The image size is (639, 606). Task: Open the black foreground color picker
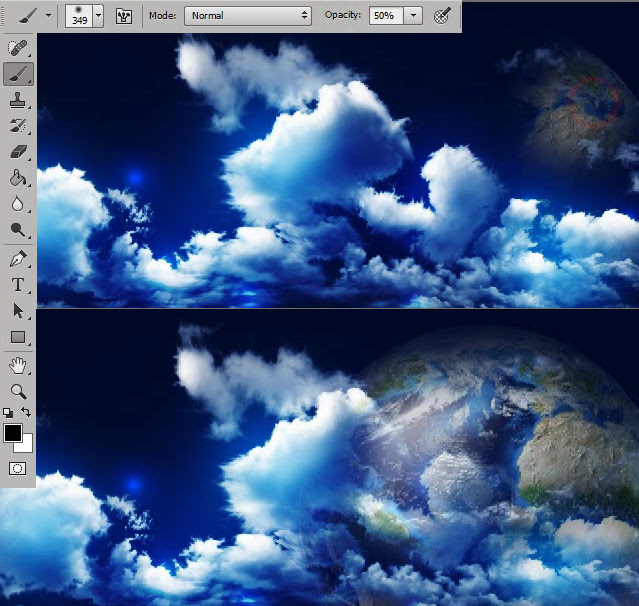[x=13, y=433]
